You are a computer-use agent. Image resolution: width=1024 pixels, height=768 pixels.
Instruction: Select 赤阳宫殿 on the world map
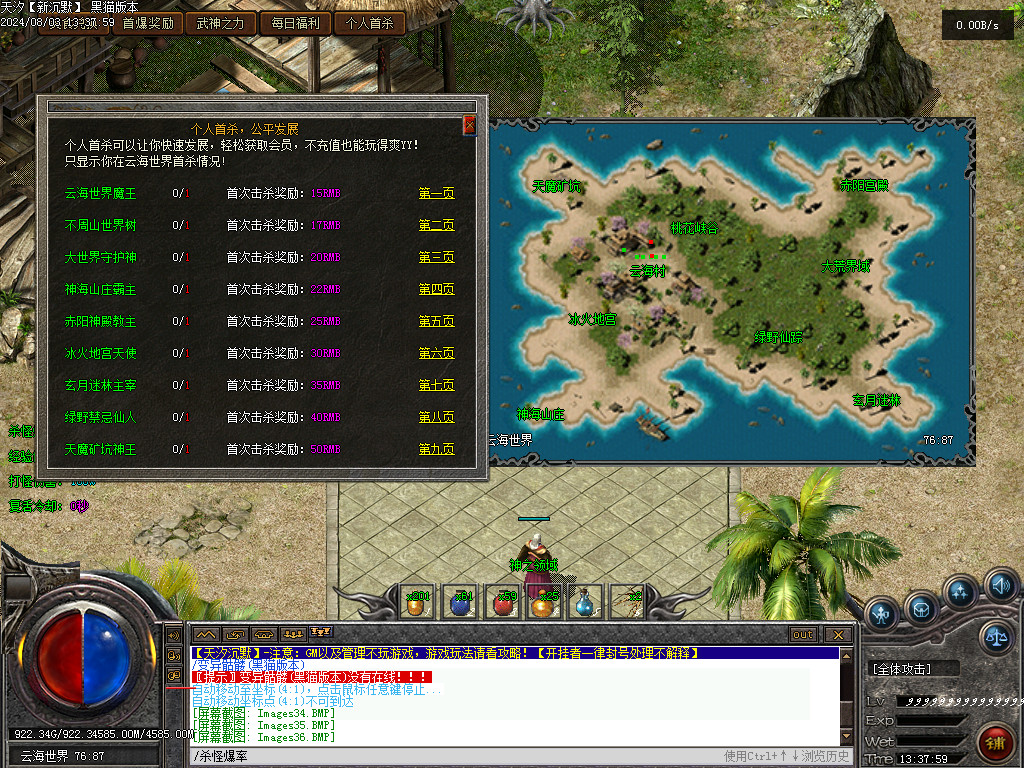(x=864, y=185)
